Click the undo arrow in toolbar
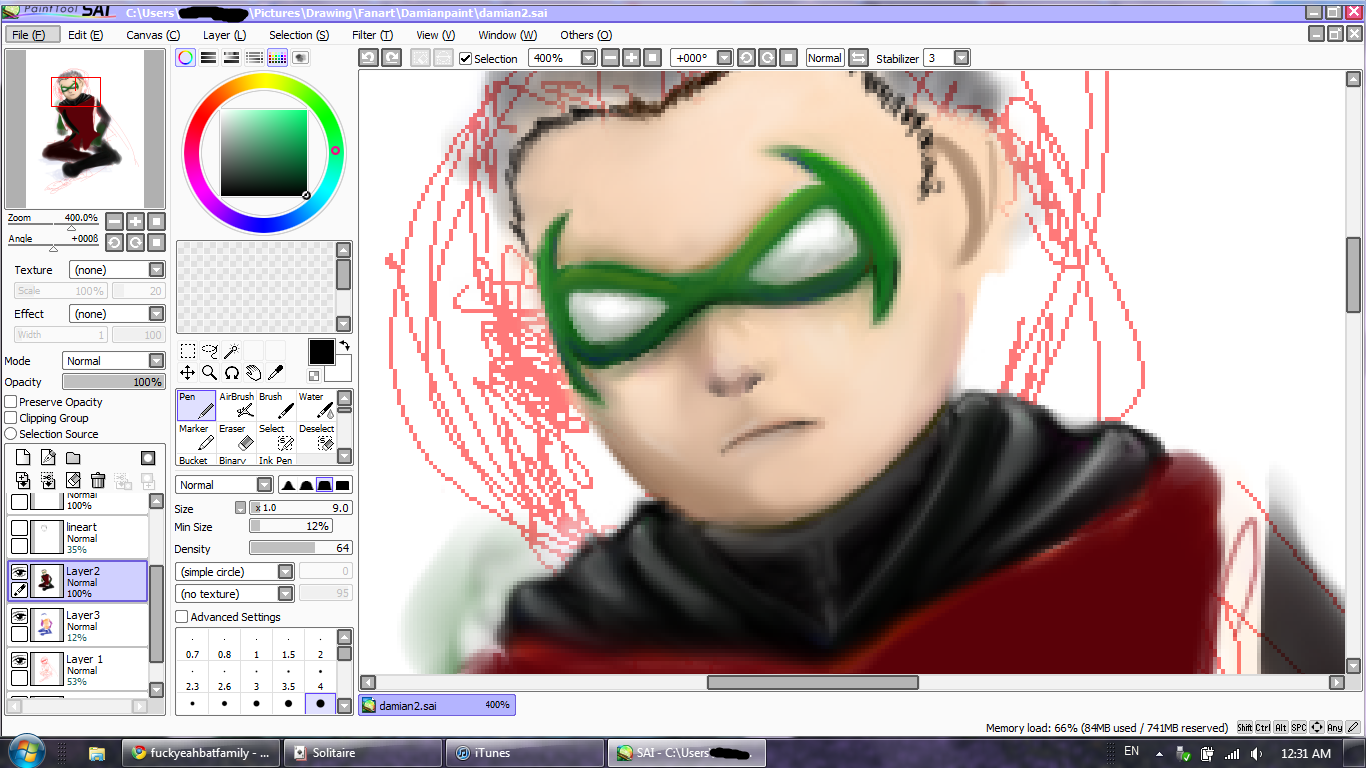 [x=368, y=58]
